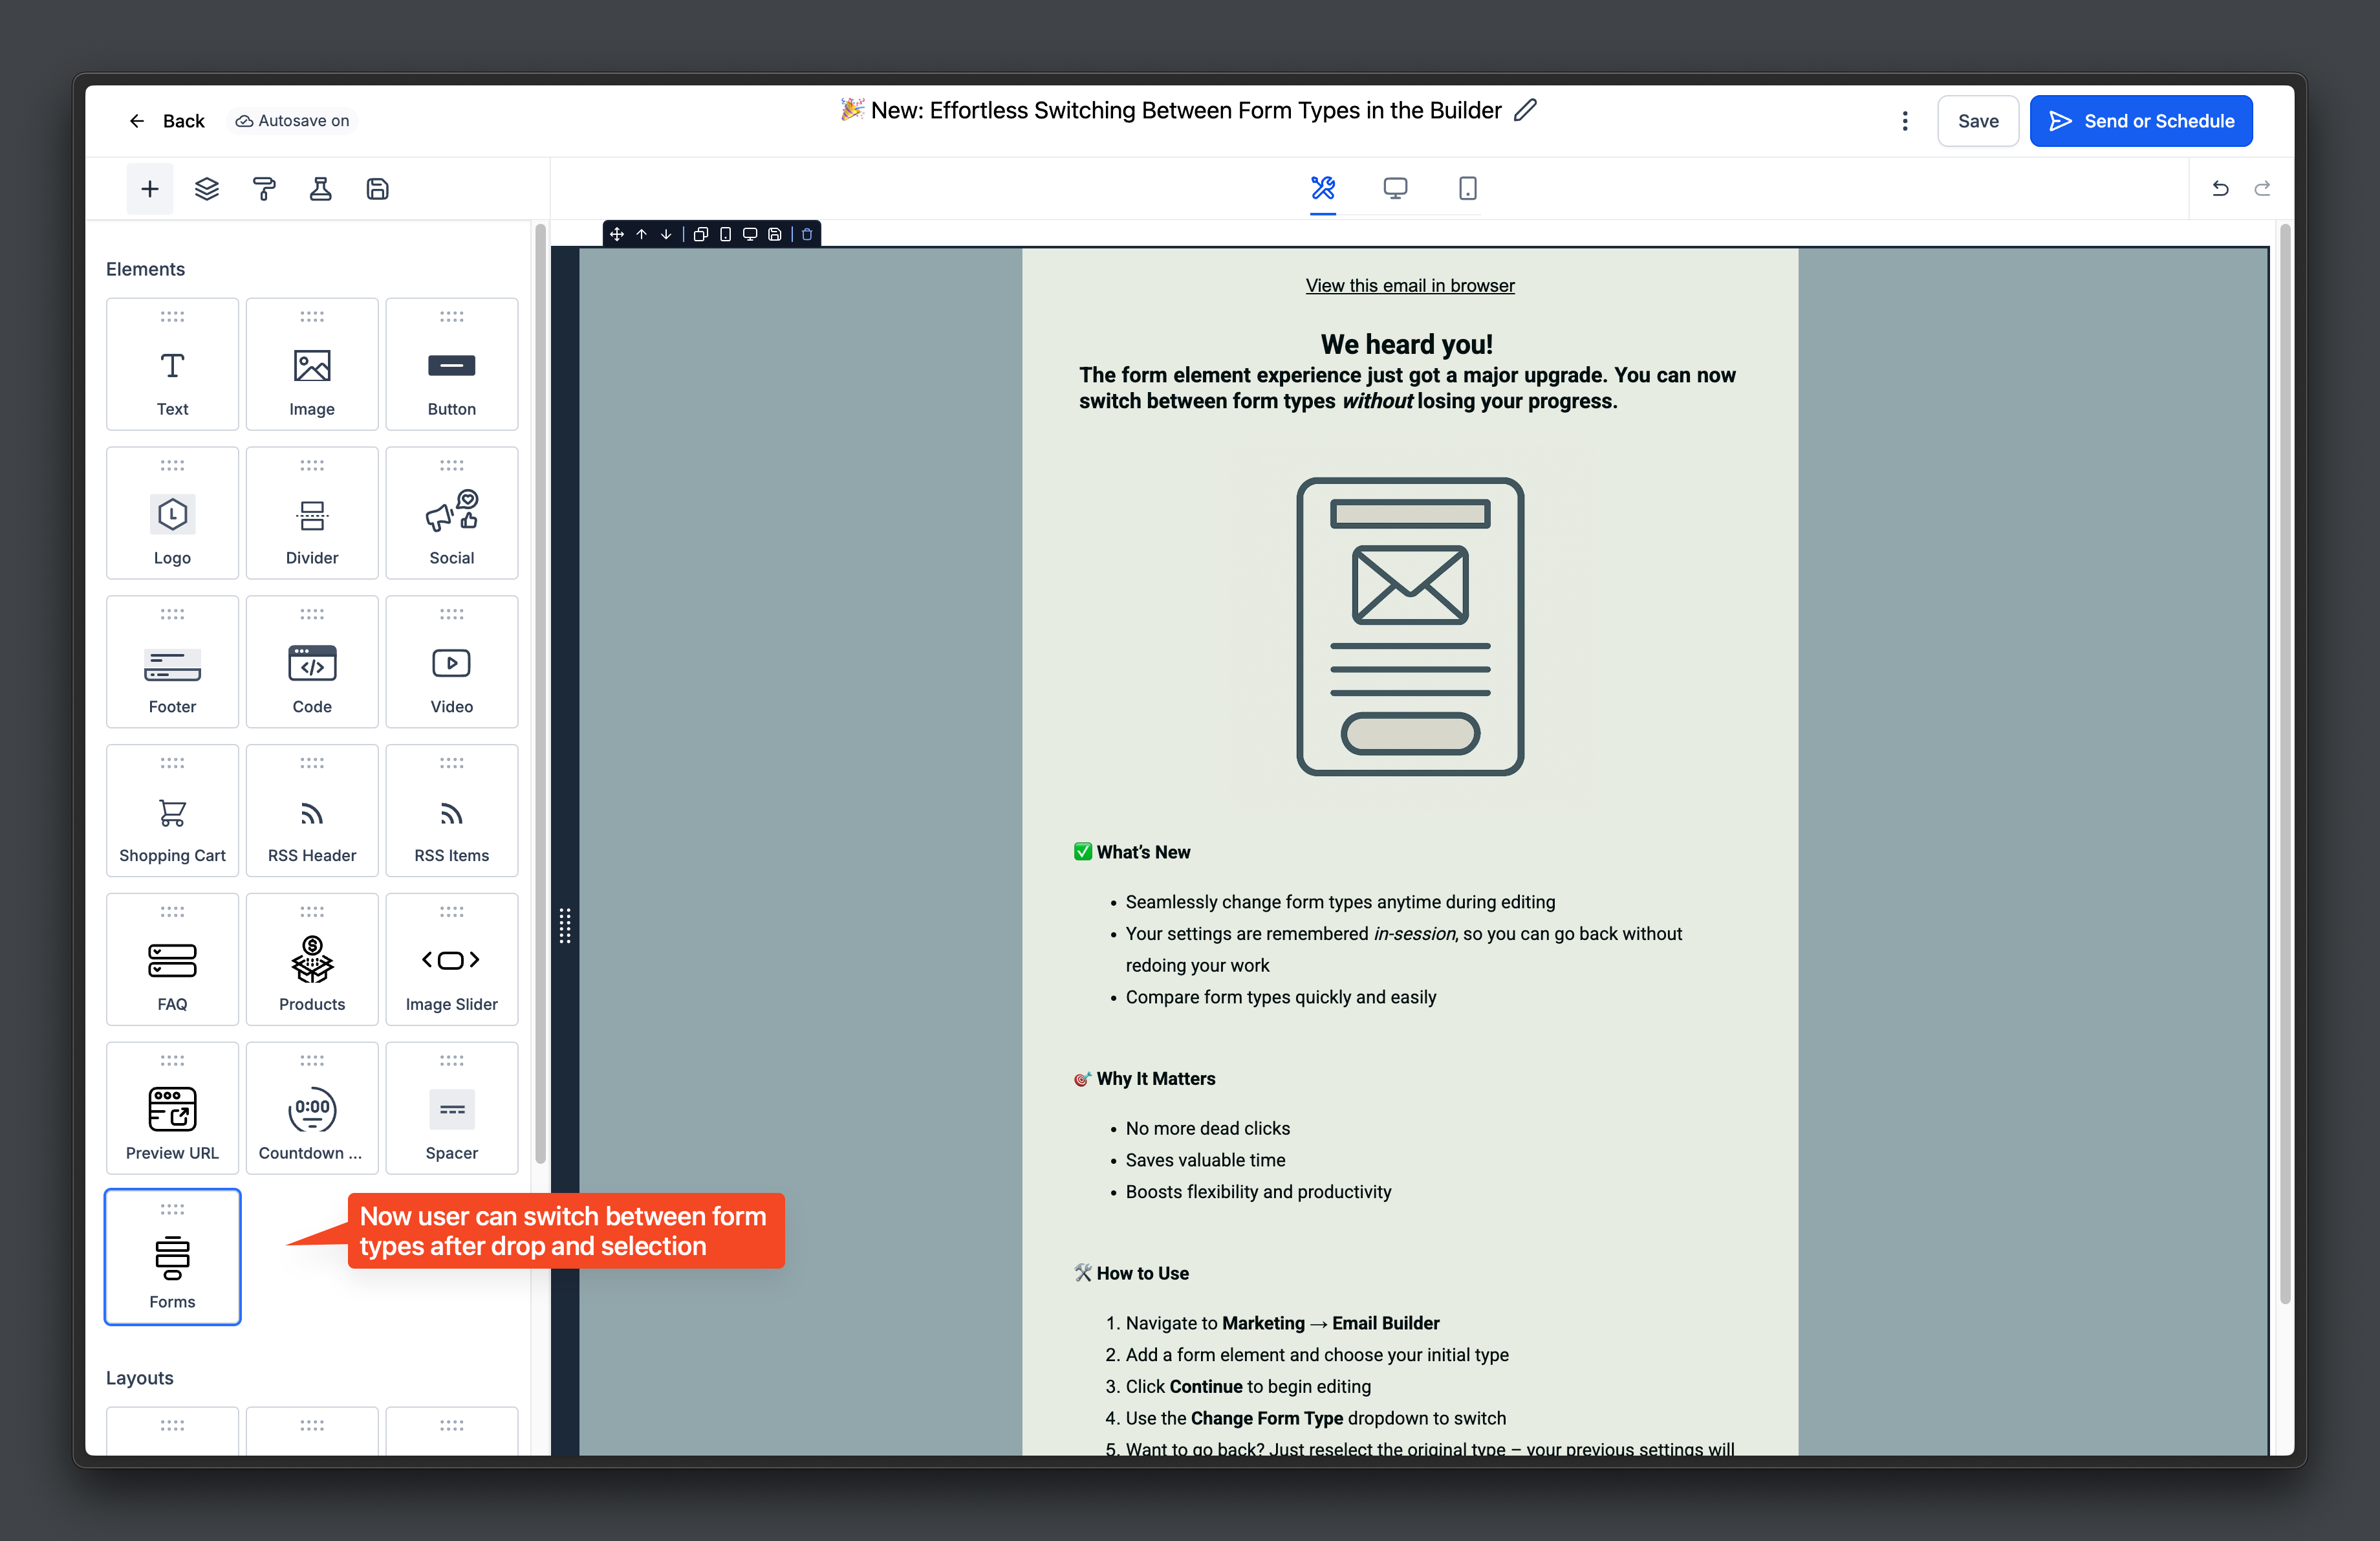
Task: Select the Image element
Action: (312, 364)
